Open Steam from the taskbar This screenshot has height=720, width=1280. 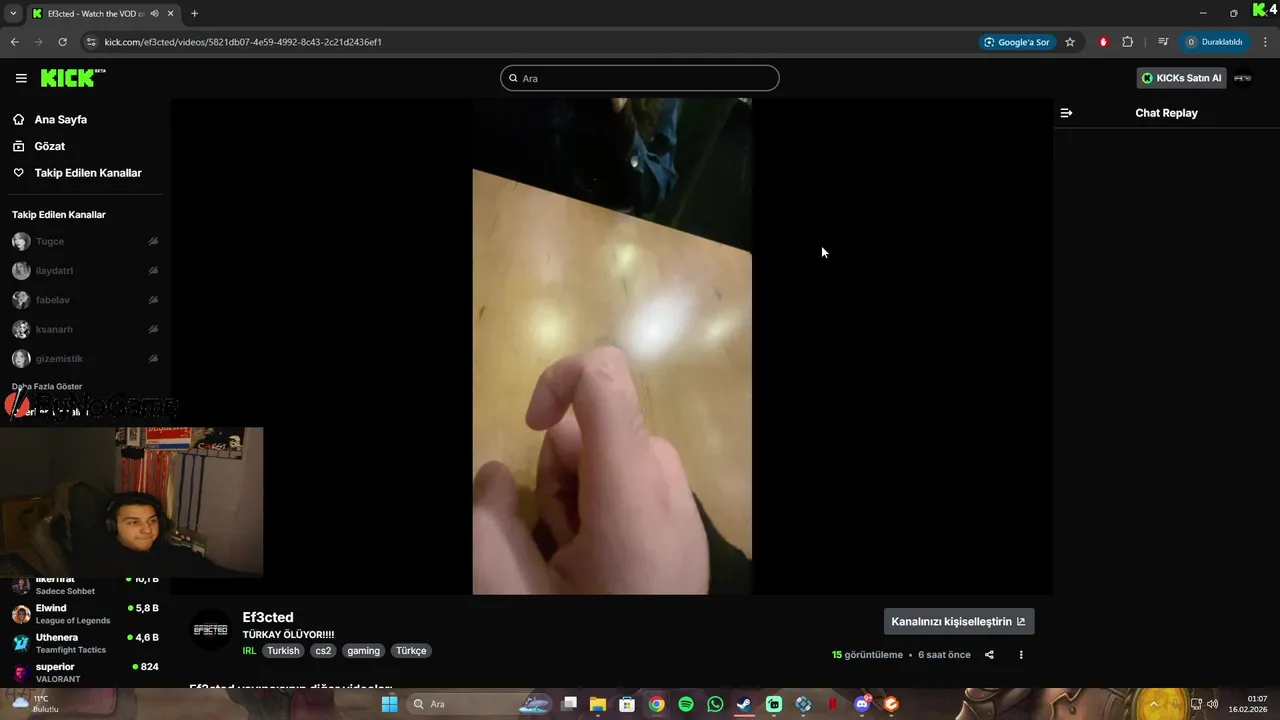[x=744, y=704]
